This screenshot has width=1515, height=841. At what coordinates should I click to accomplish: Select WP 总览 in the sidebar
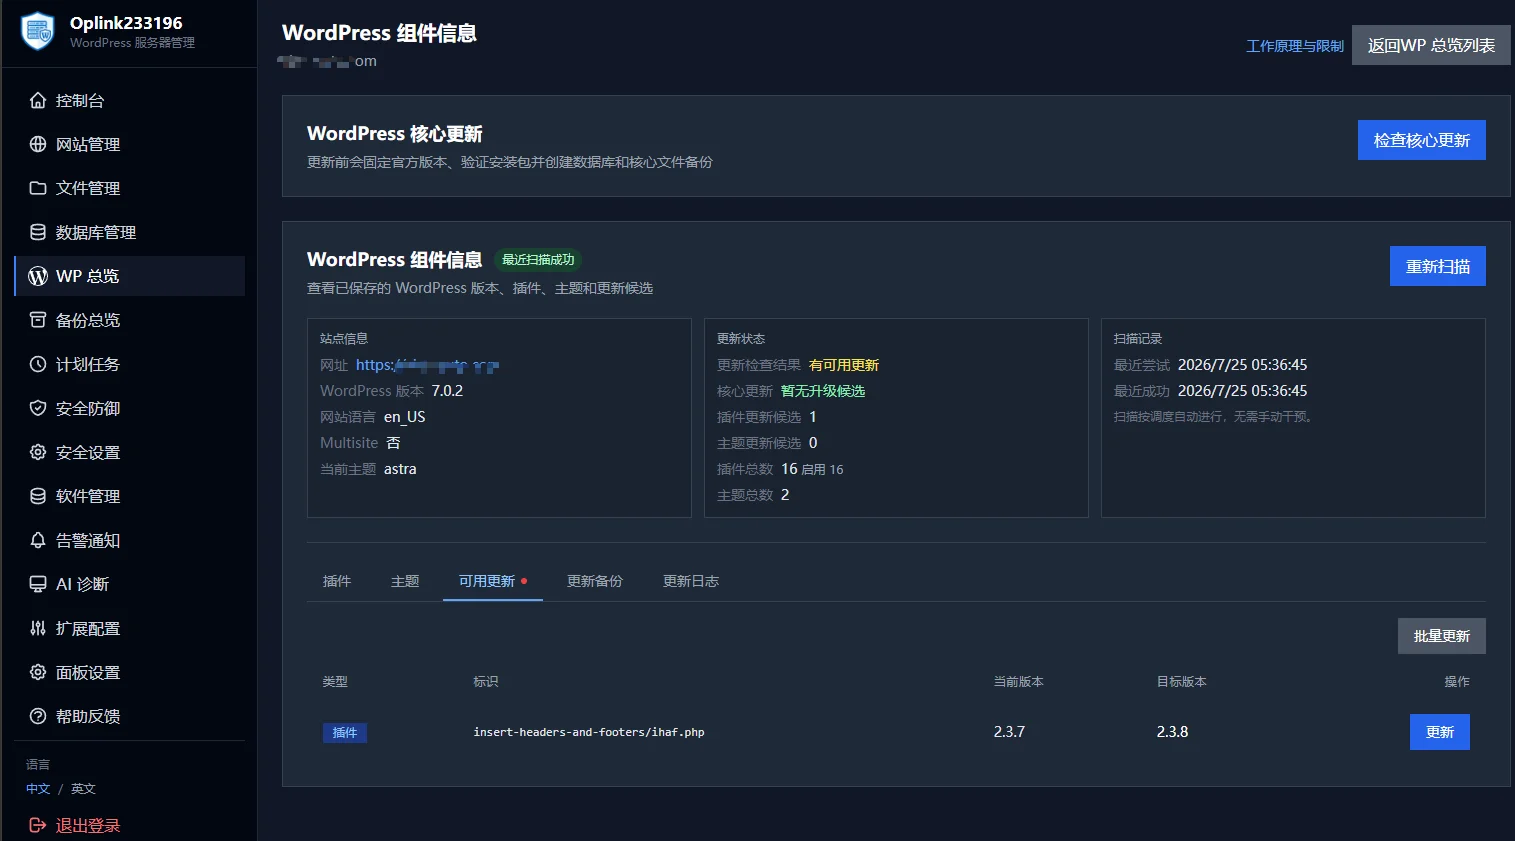[x=130, y=276]
